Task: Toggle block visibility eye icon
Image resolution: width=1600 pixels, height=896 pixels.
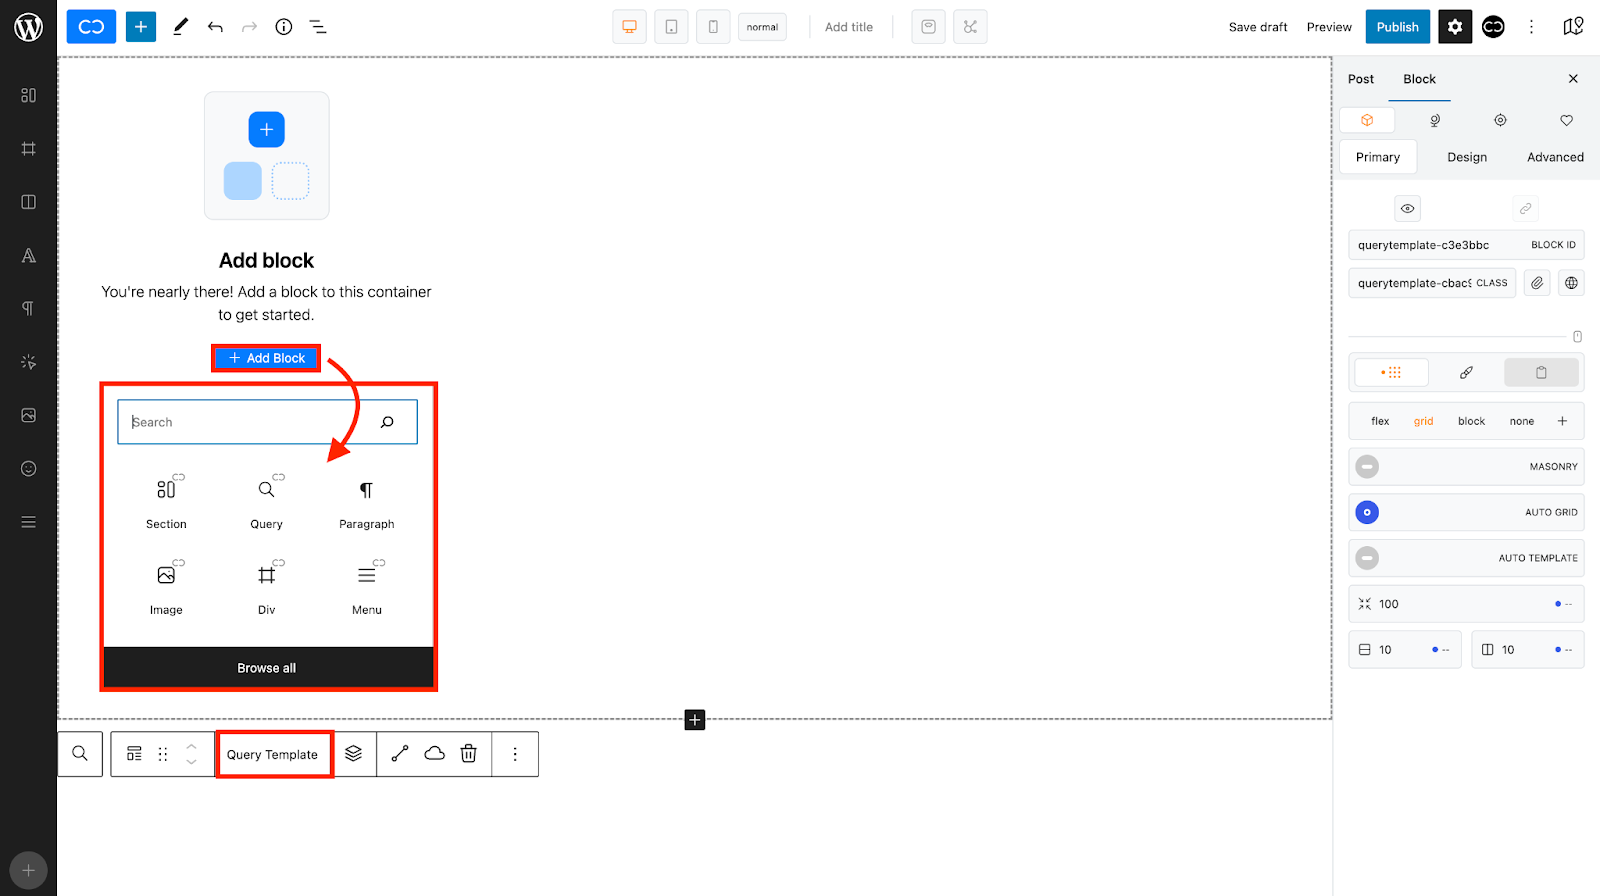Action: pyautogui.click(x=1407, y=209)
